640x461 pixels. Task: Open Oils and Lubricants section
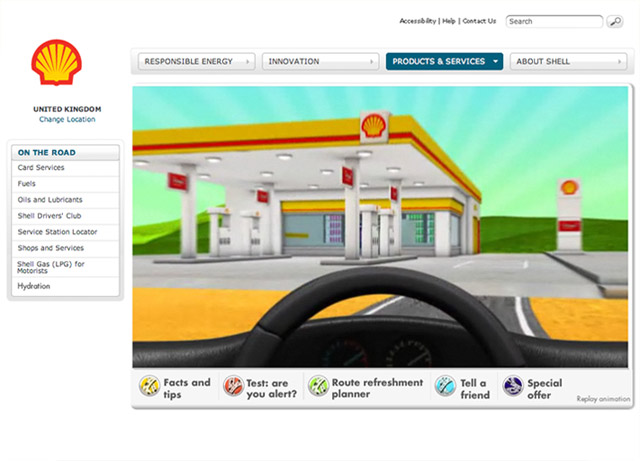pos(50,200)
